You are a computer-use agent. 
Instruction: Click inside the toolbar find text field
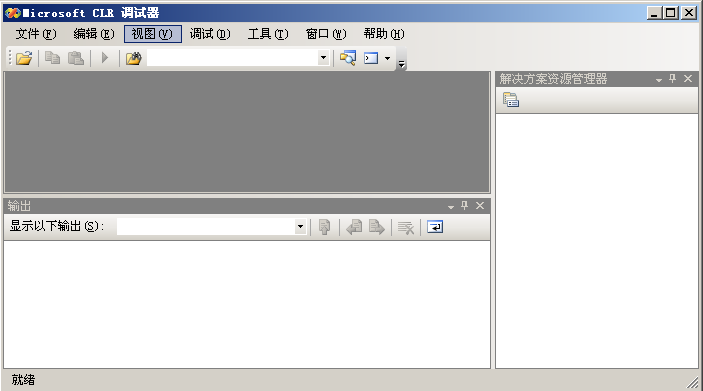232,58
